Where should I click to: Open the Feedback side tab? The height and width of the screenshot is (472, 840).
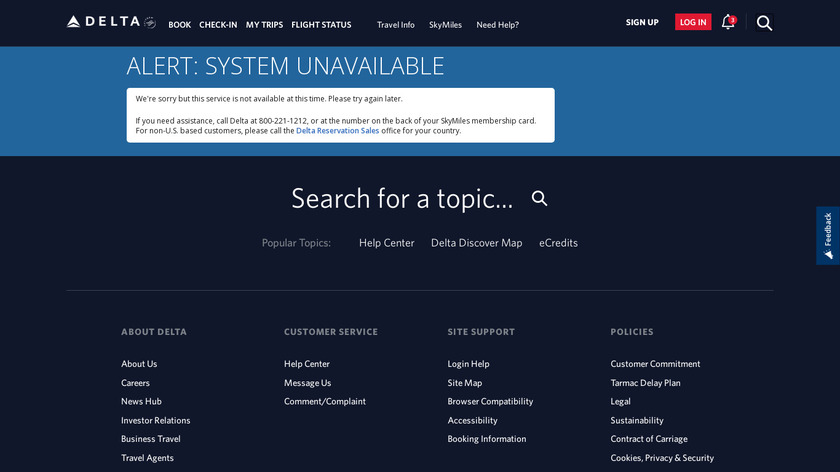click(x=828, y=236)
